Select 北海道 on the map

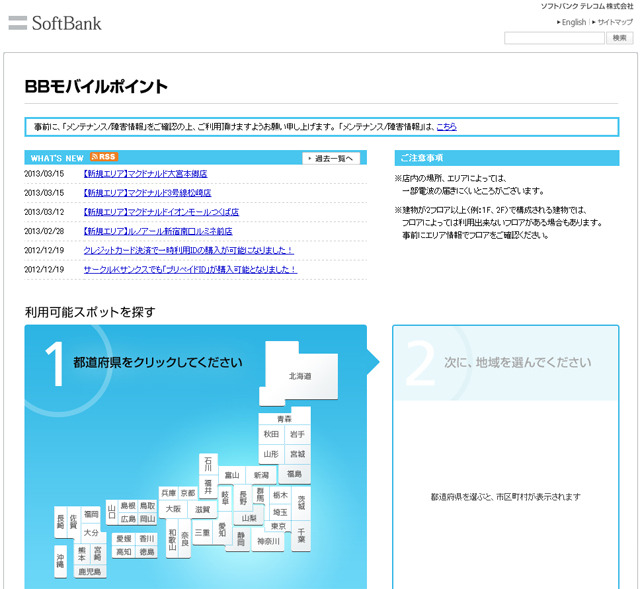point(300,376)
